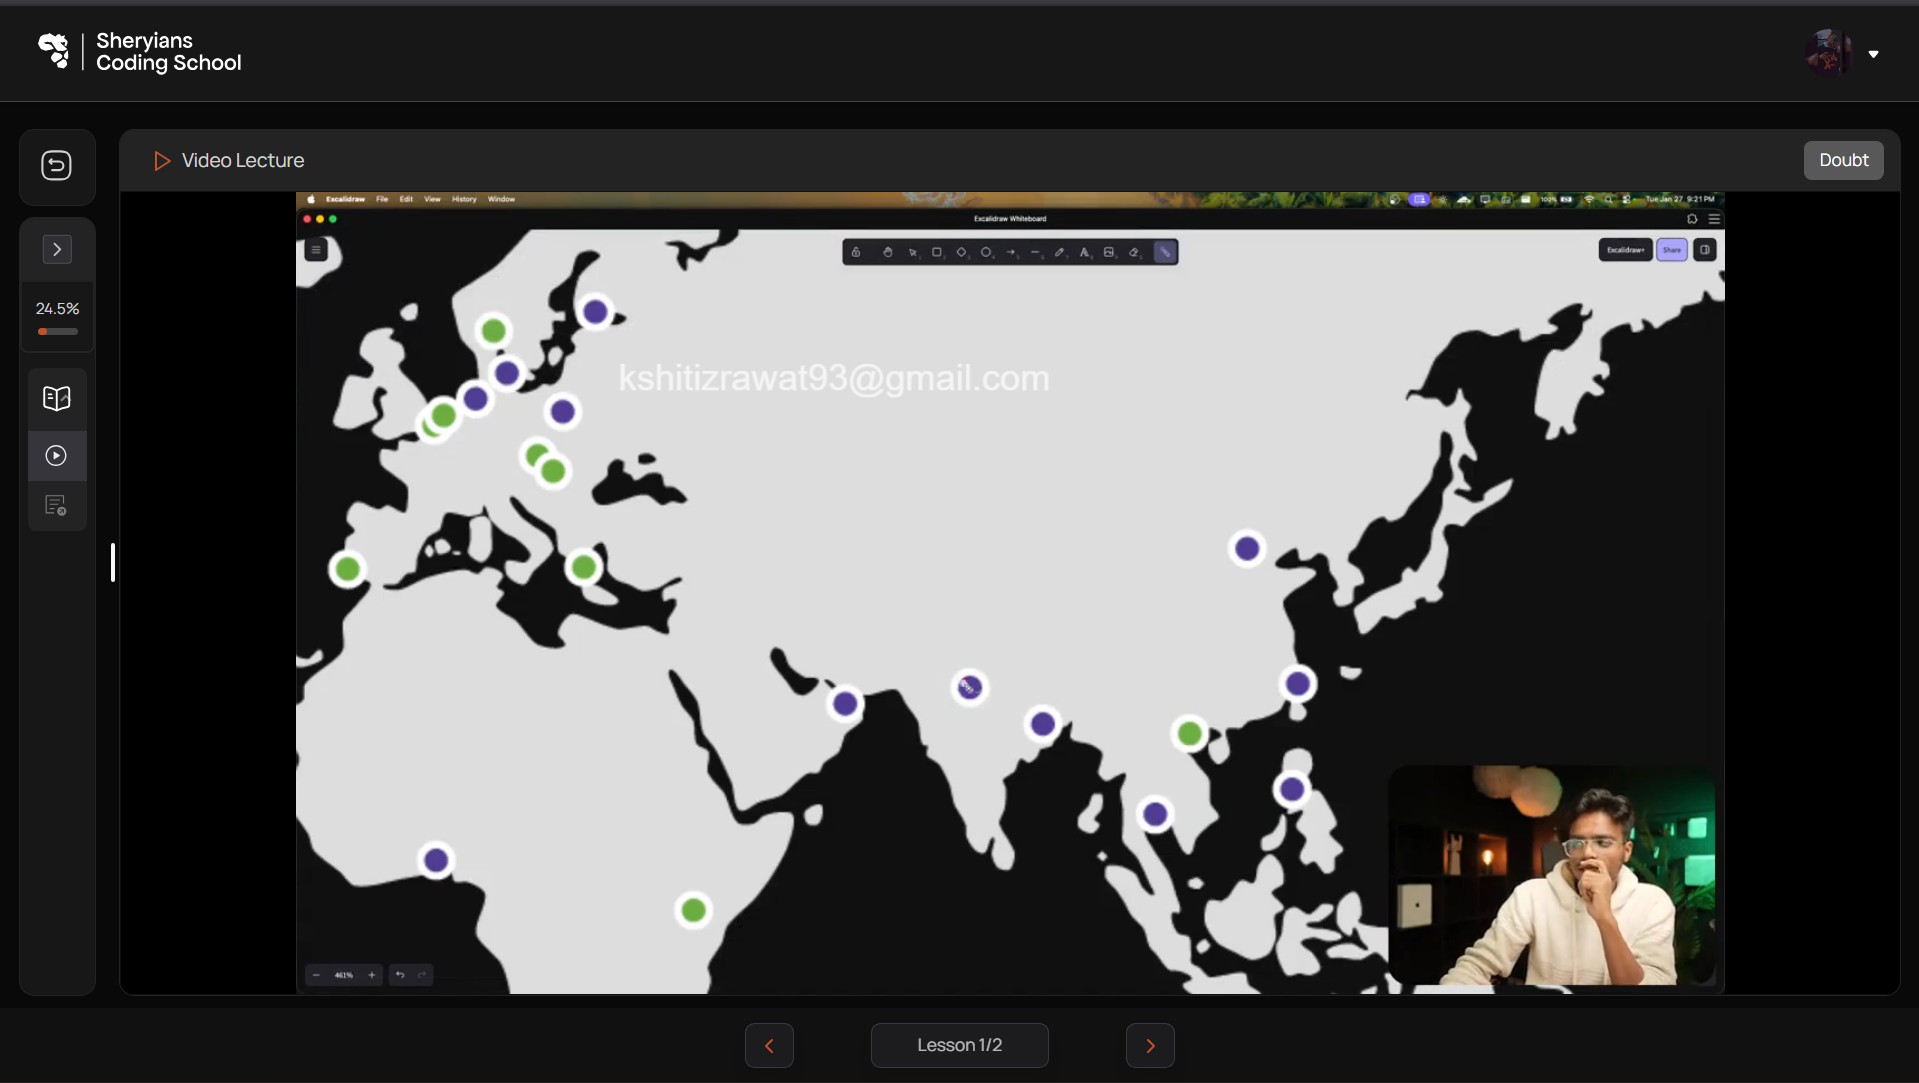Select the Hand pan tool
This screenshot has width=1919, height=1083.
click(888, 252)
